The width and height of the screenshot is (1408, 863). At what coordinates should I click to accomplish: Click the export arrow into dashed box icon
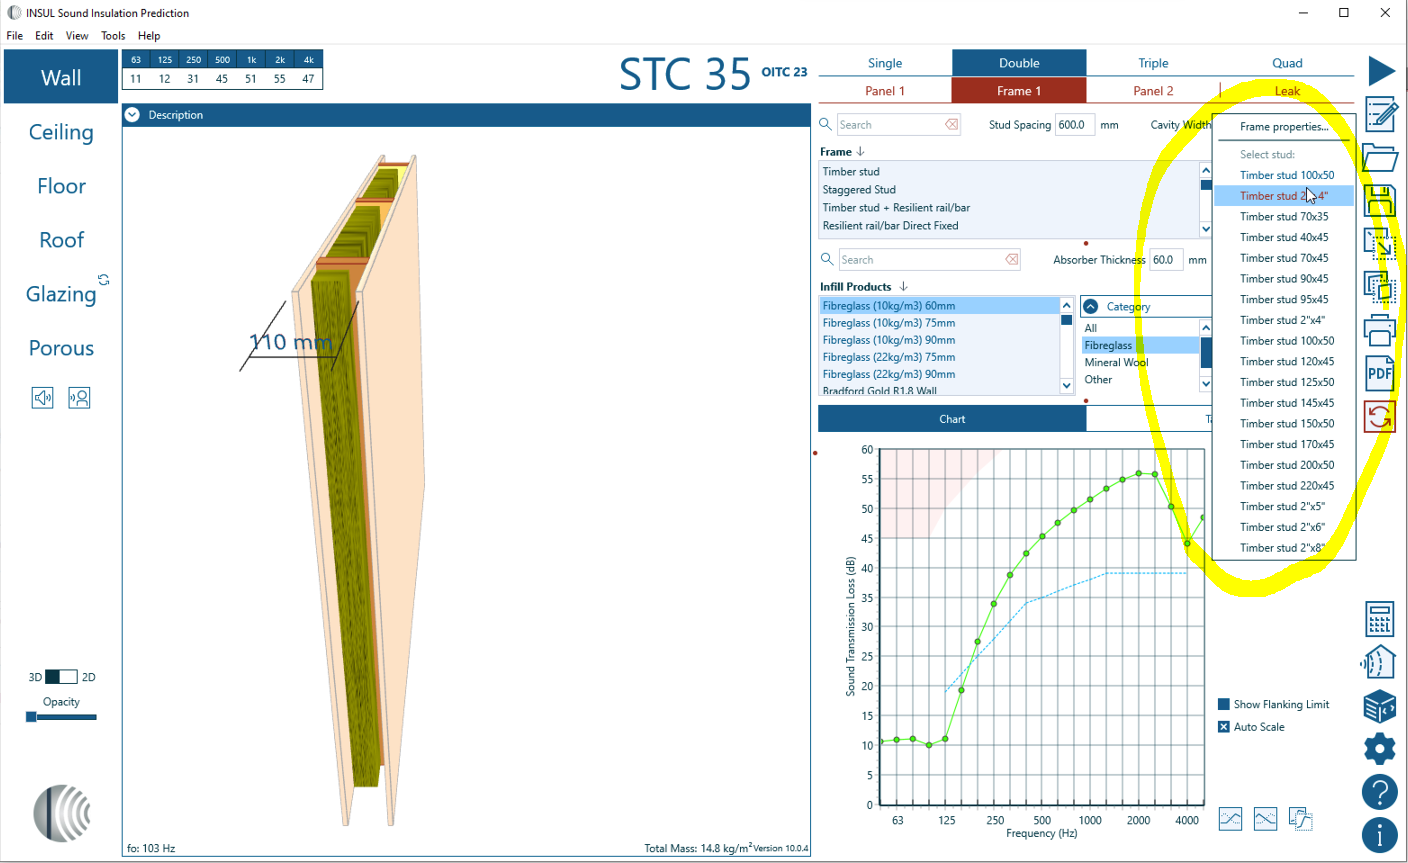(x=1380, y=243)
